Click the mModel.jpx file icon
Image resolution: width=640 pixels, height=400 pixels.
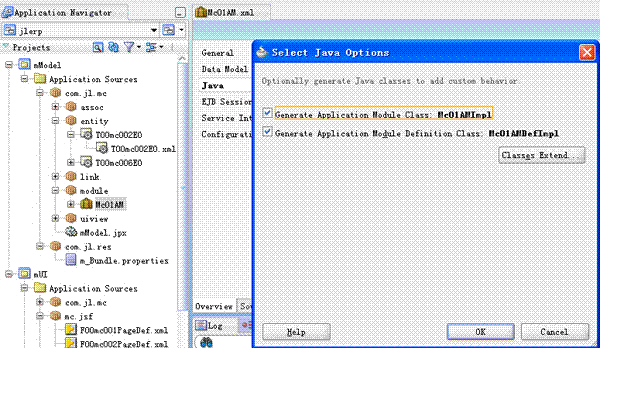[x=71, y=232]
